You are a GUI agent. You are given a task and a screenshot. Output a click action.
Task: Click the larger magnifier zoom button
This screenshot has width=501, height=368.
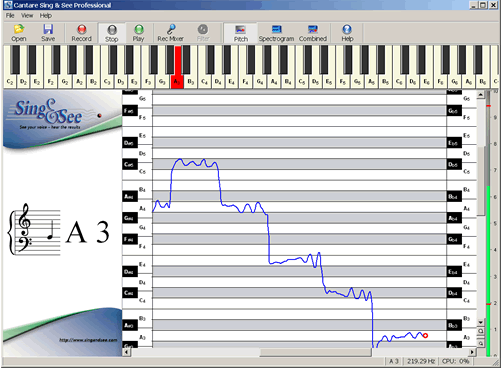pos(481,331)
